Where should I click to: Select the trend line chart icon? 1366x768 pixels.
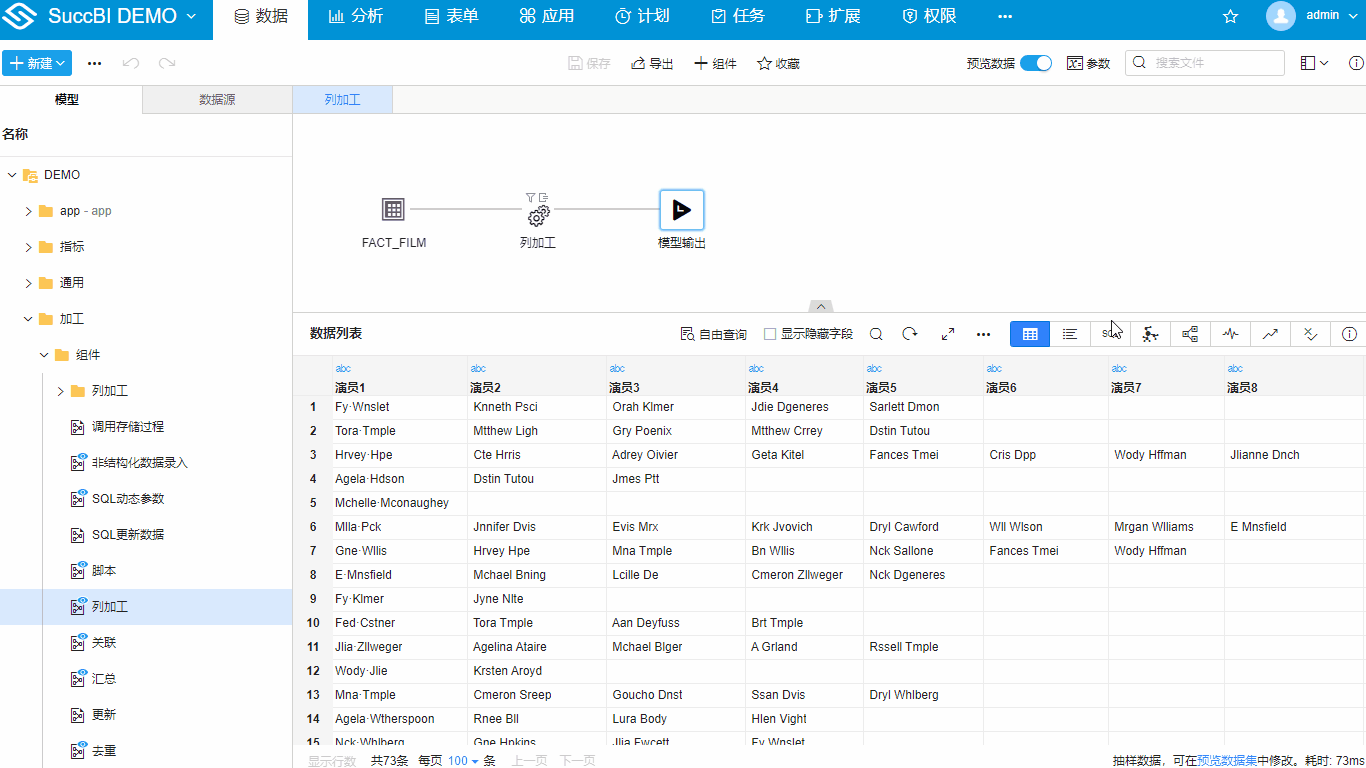pyautogui.click(x=1270, y=333)
